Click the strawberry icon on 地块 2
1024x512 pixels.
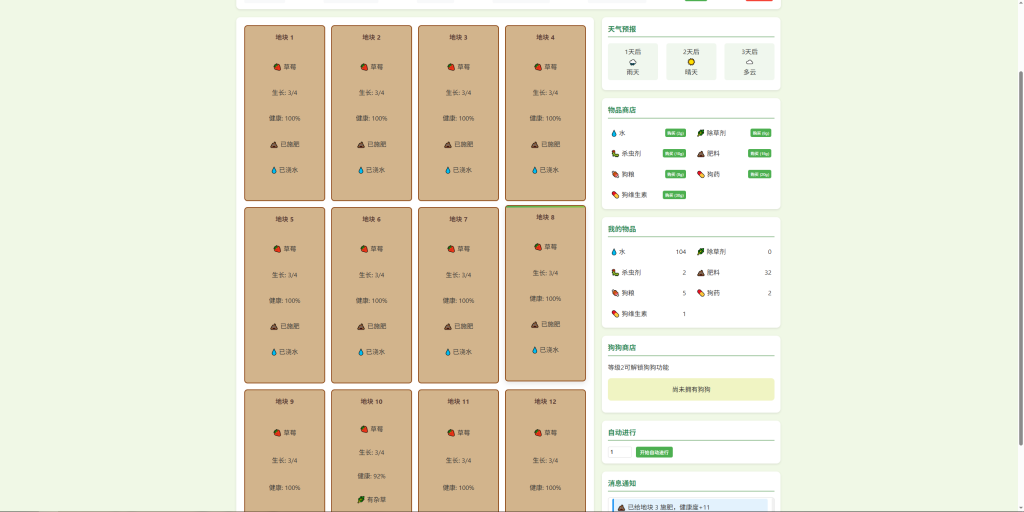coord(364,67)
